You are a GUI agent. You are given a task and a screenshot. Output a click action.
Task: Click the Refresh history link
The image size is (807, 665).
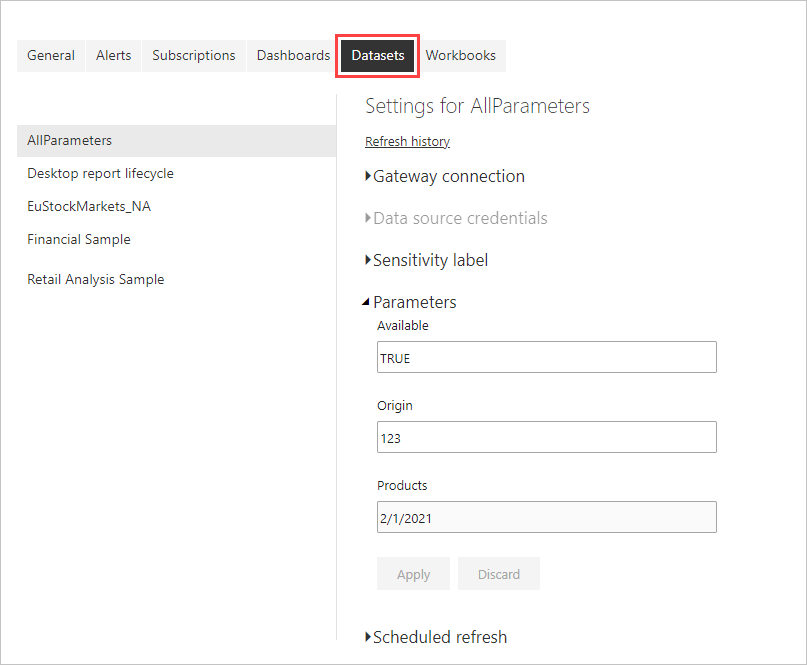point(407,142)
